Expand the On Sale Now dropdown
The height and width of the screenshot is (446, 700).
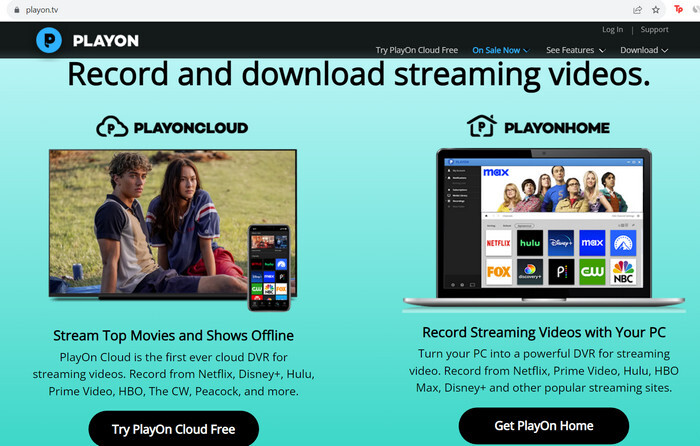tap(500, 50)
